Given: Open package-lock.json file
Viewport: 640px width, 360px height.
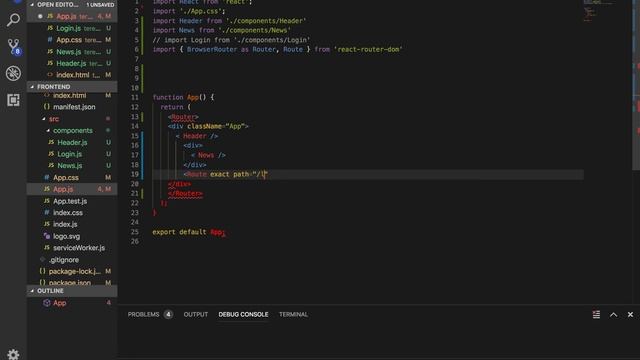Looking at the screenshot, I should click(x=72, y=271).
